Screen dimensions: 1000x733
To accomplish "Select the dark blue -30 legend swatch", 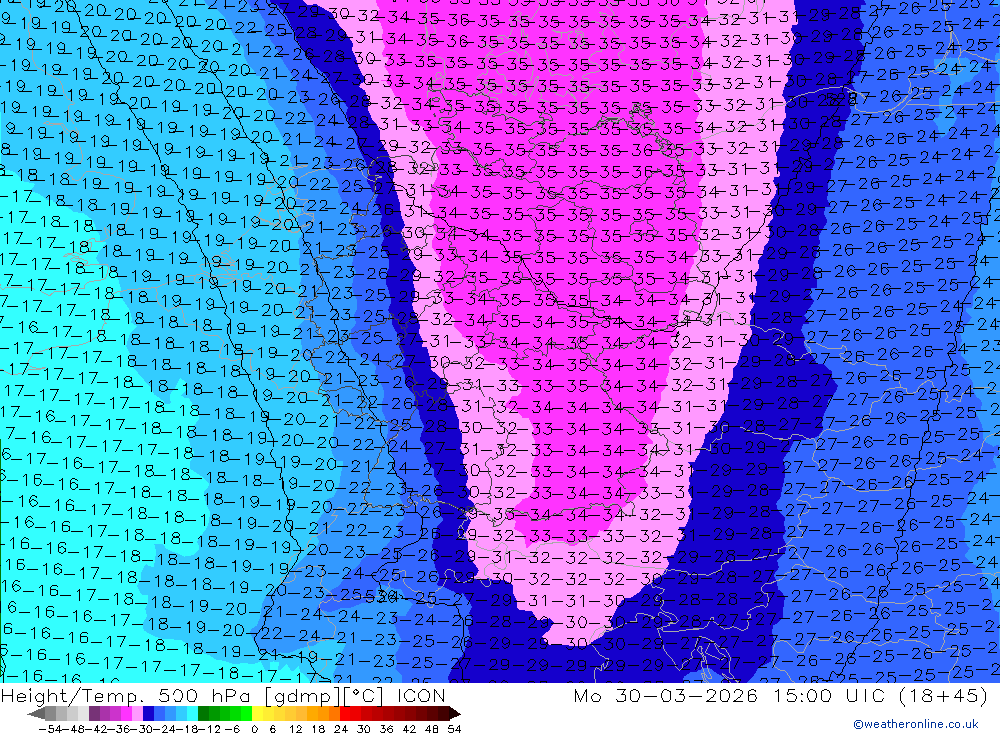I will 148,713.
